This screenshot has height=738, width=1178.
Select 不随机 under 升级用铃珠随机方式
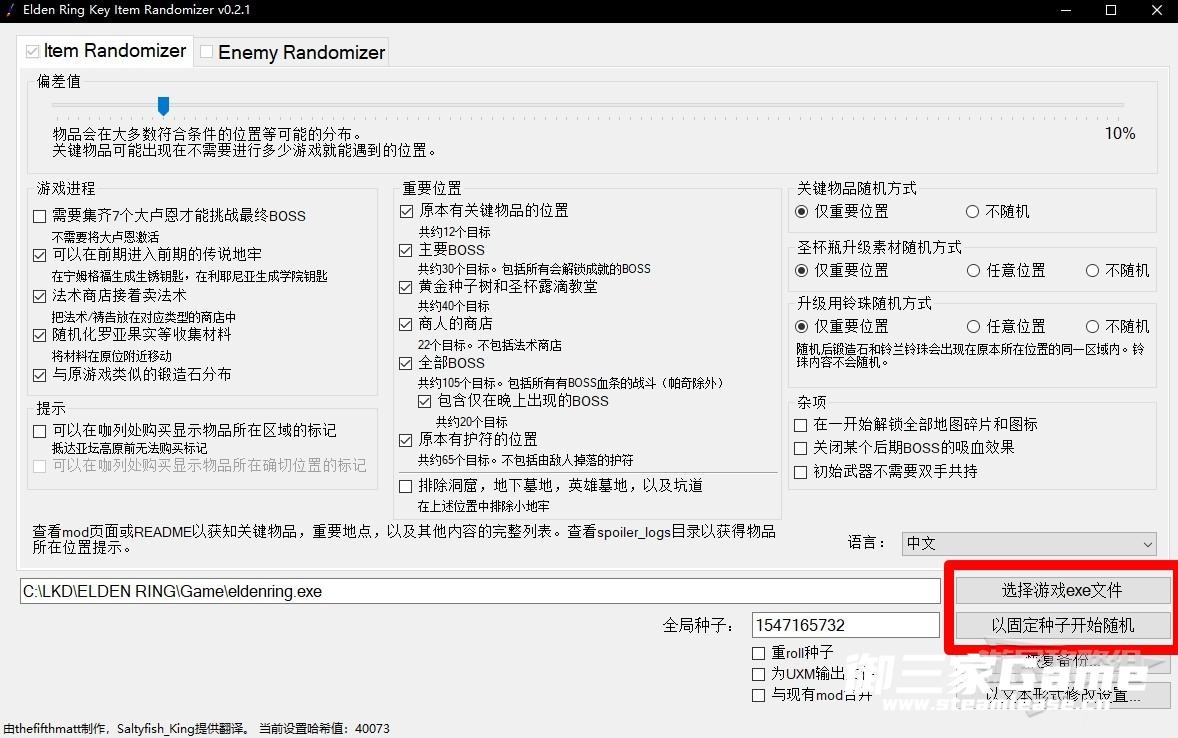pyautogui.click(x=1092, y=327)
